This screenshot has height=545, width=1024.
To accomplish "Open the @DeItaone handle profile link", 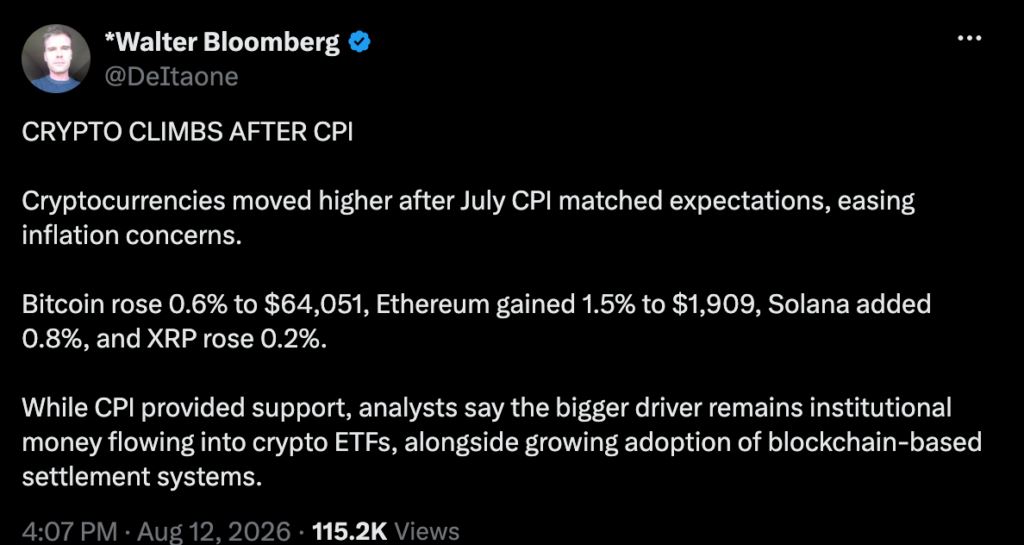I will (171, 77).
